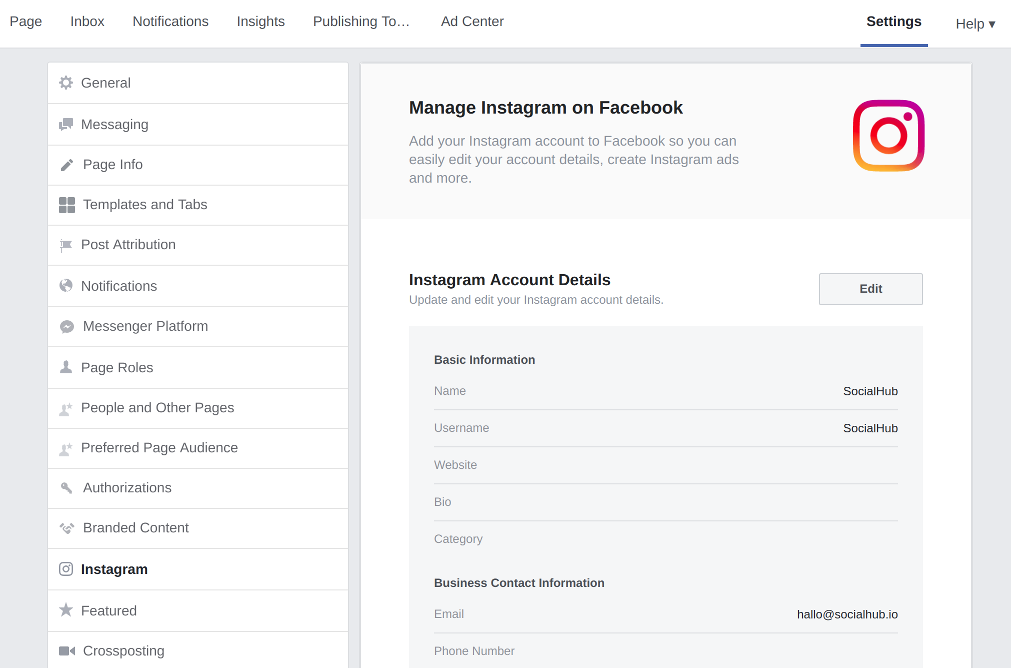Click the Page Info pencil icon
Screen dimensions: 1011x668
coord(67,165)
